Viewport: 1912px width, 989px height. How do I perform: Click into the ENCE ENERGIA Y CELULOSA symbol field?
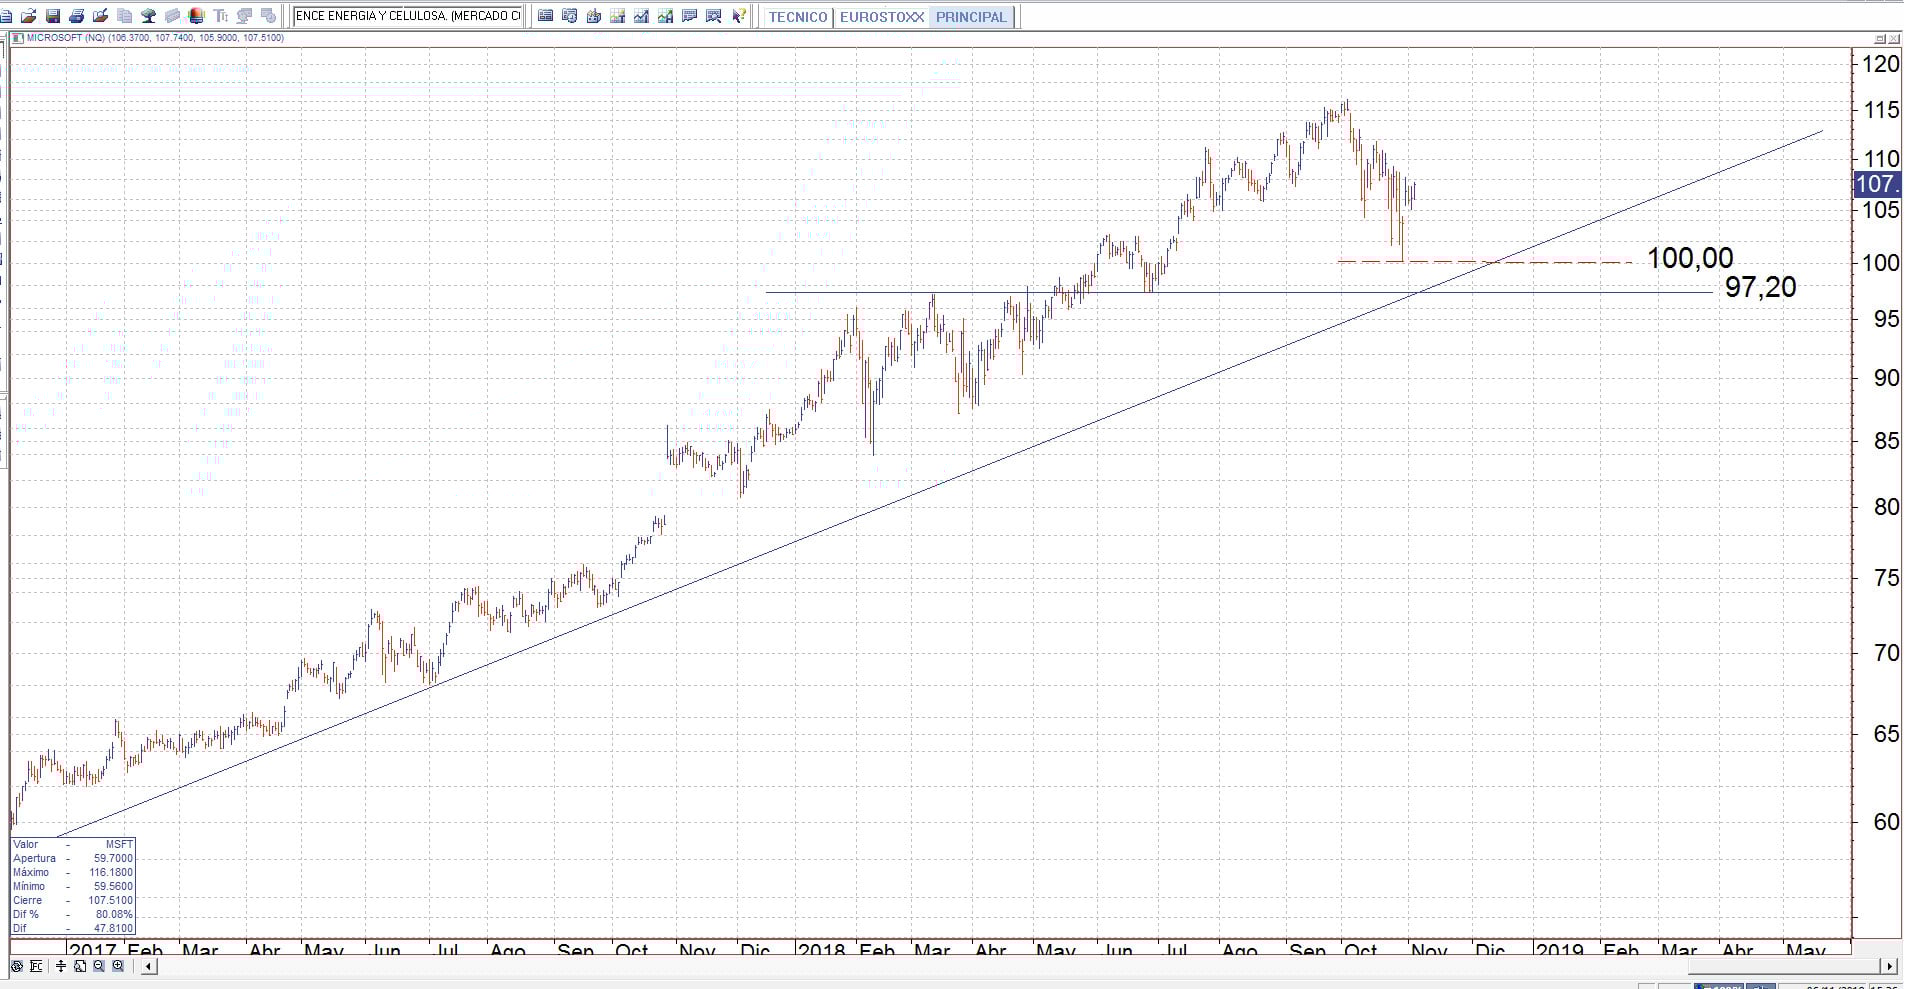(408, 16)
